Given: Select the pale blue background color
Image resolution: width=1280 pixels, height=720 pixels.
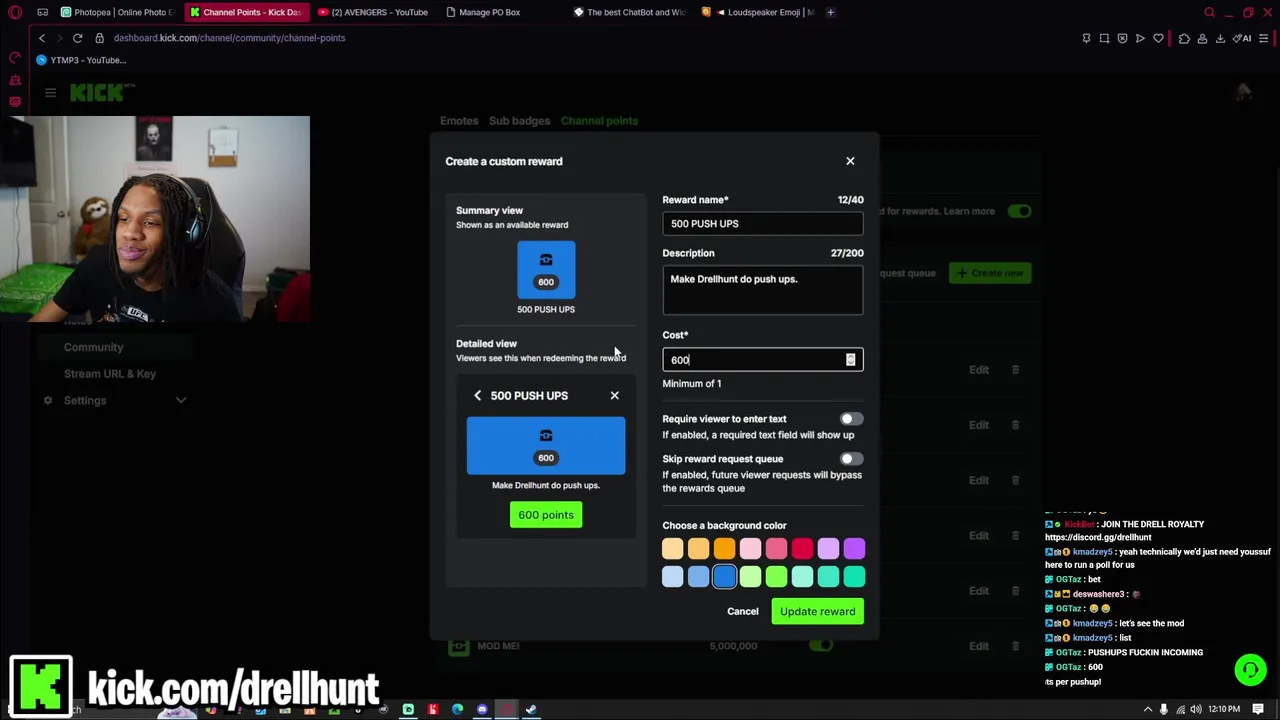Looking at the screenshot, I should pos(672,576).
